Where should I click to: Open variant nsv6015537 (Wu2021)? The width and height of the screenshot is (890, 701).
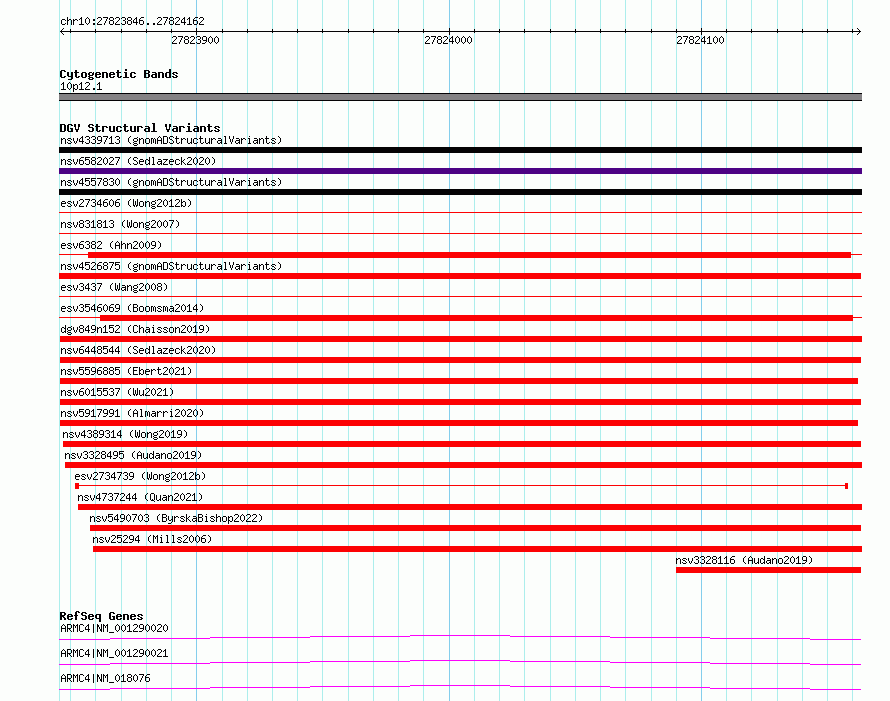(x=117, y=392)
